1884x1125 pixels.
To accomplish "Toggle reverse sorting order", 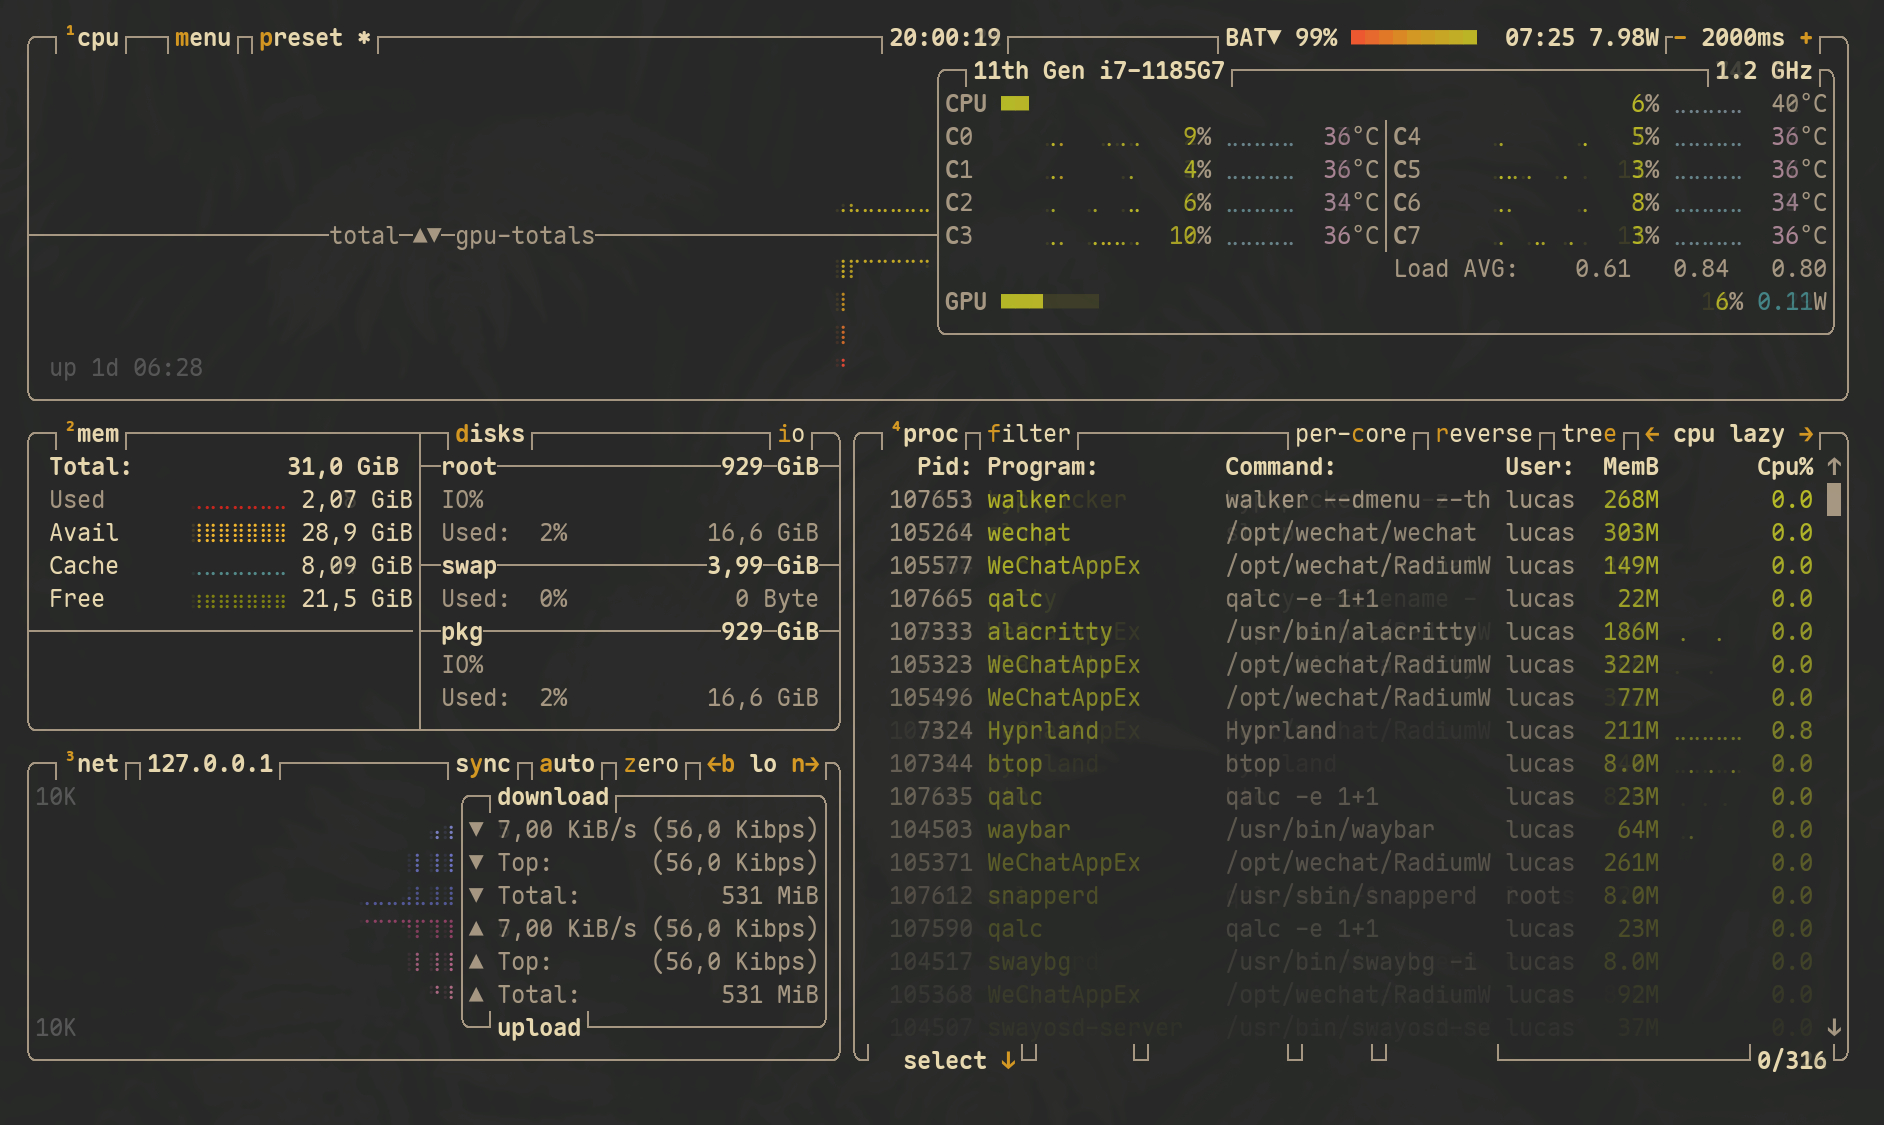I will click(1483, 434).
